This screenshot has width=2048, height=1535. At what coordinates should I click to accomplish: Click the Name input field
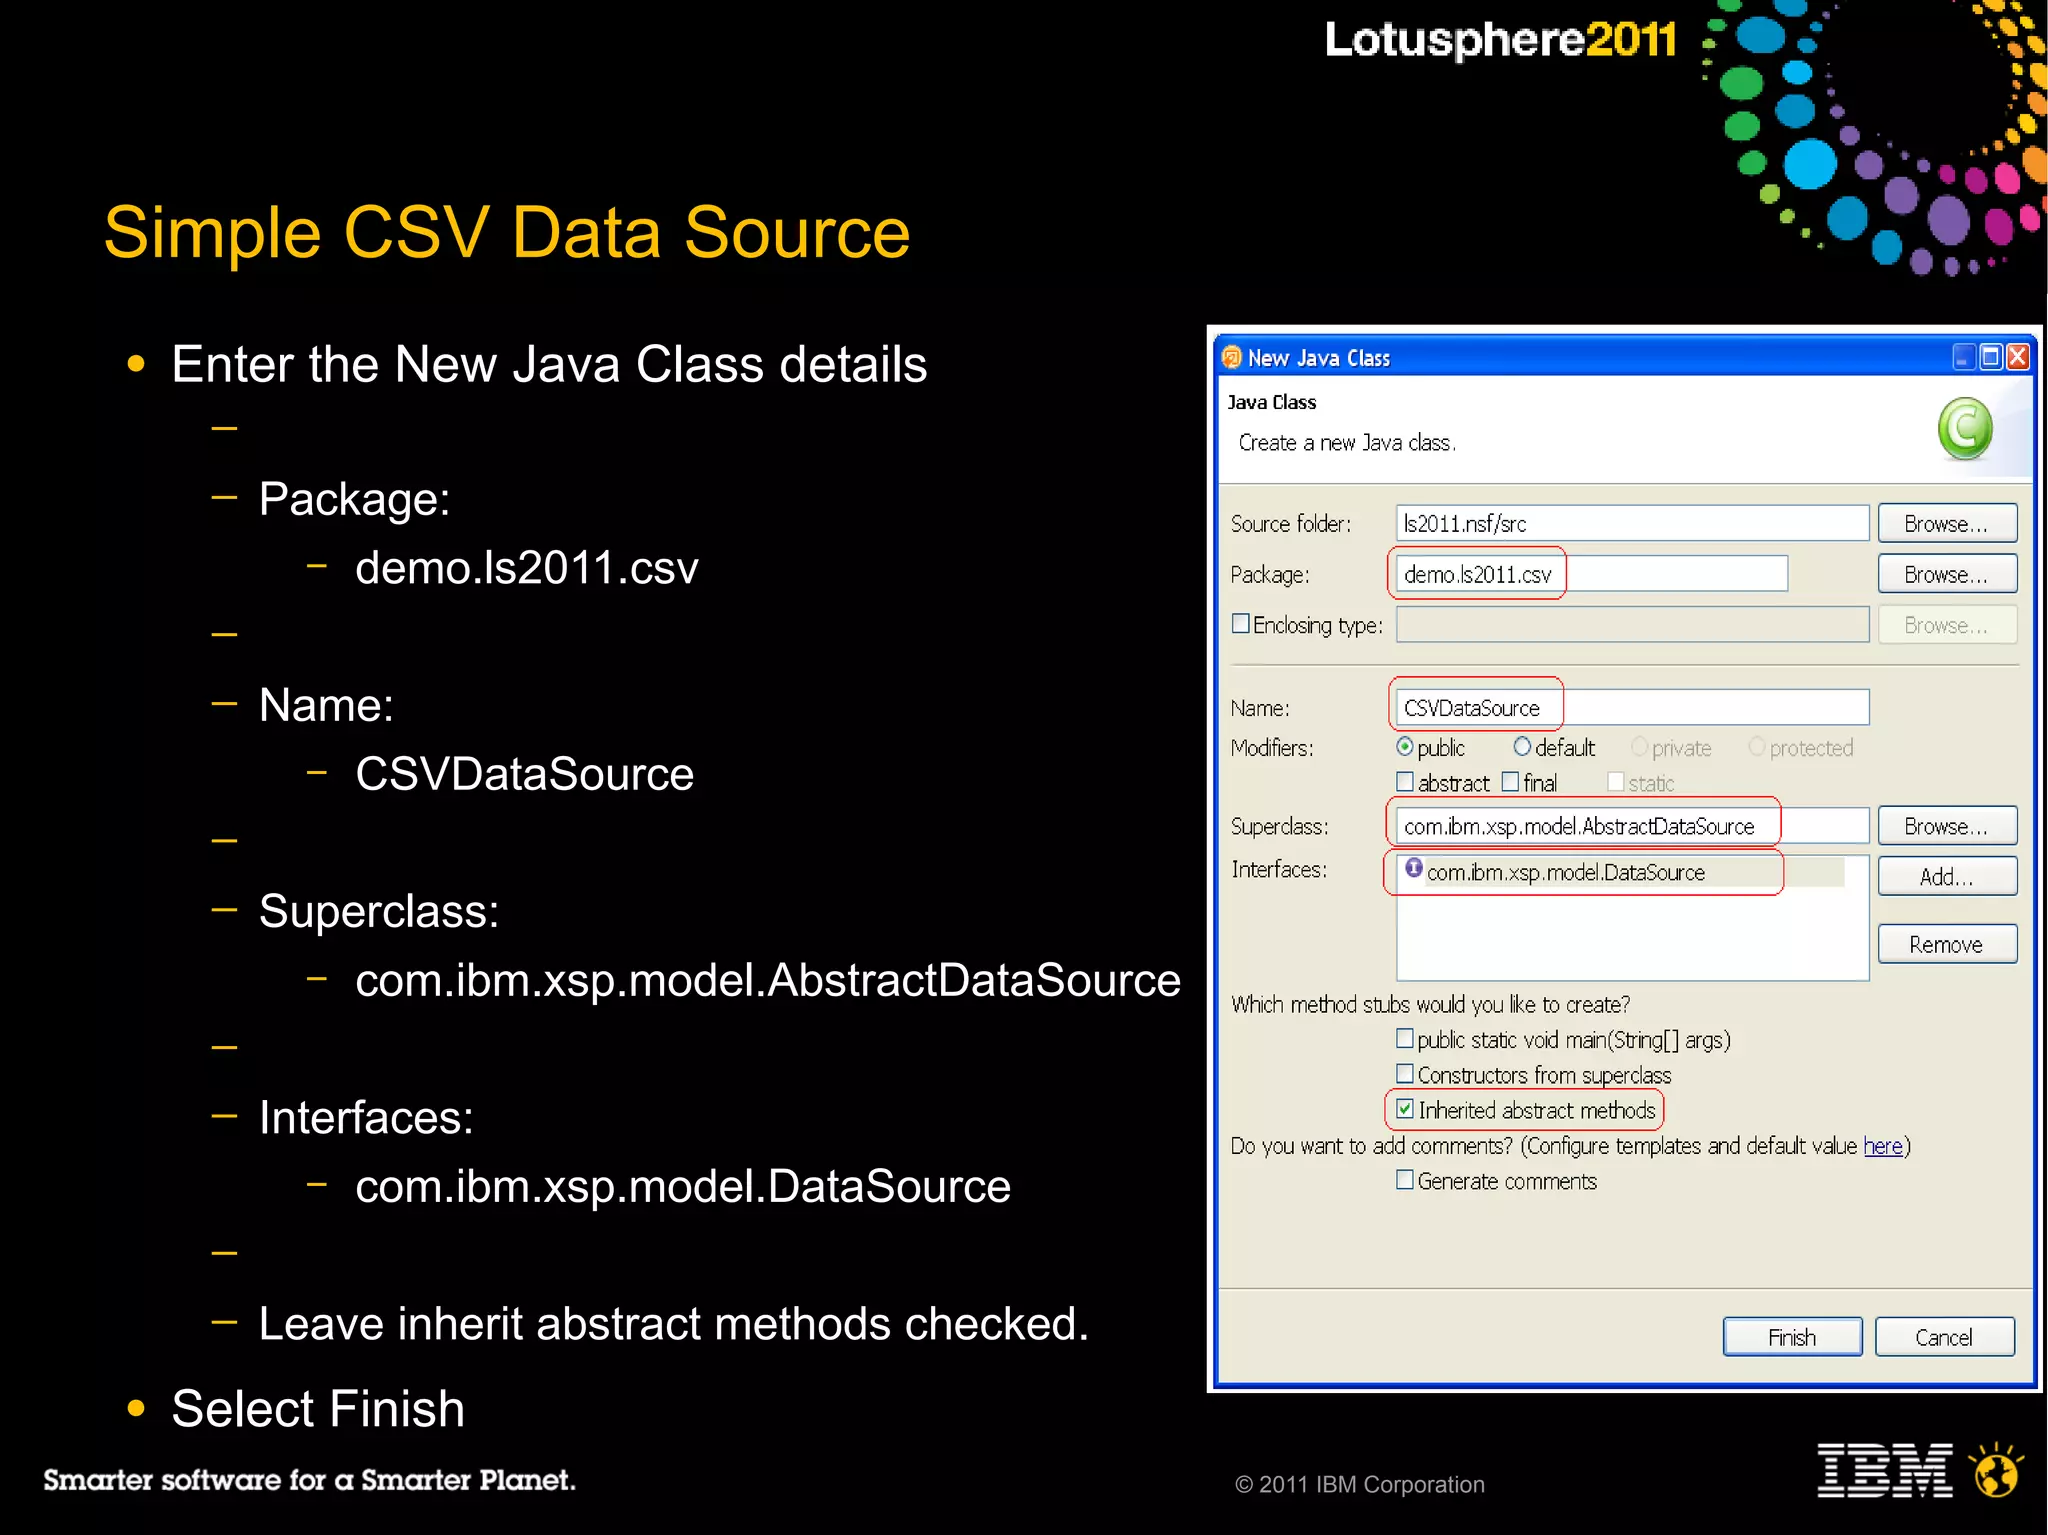pyautogui.click(x=1632, y=707)
